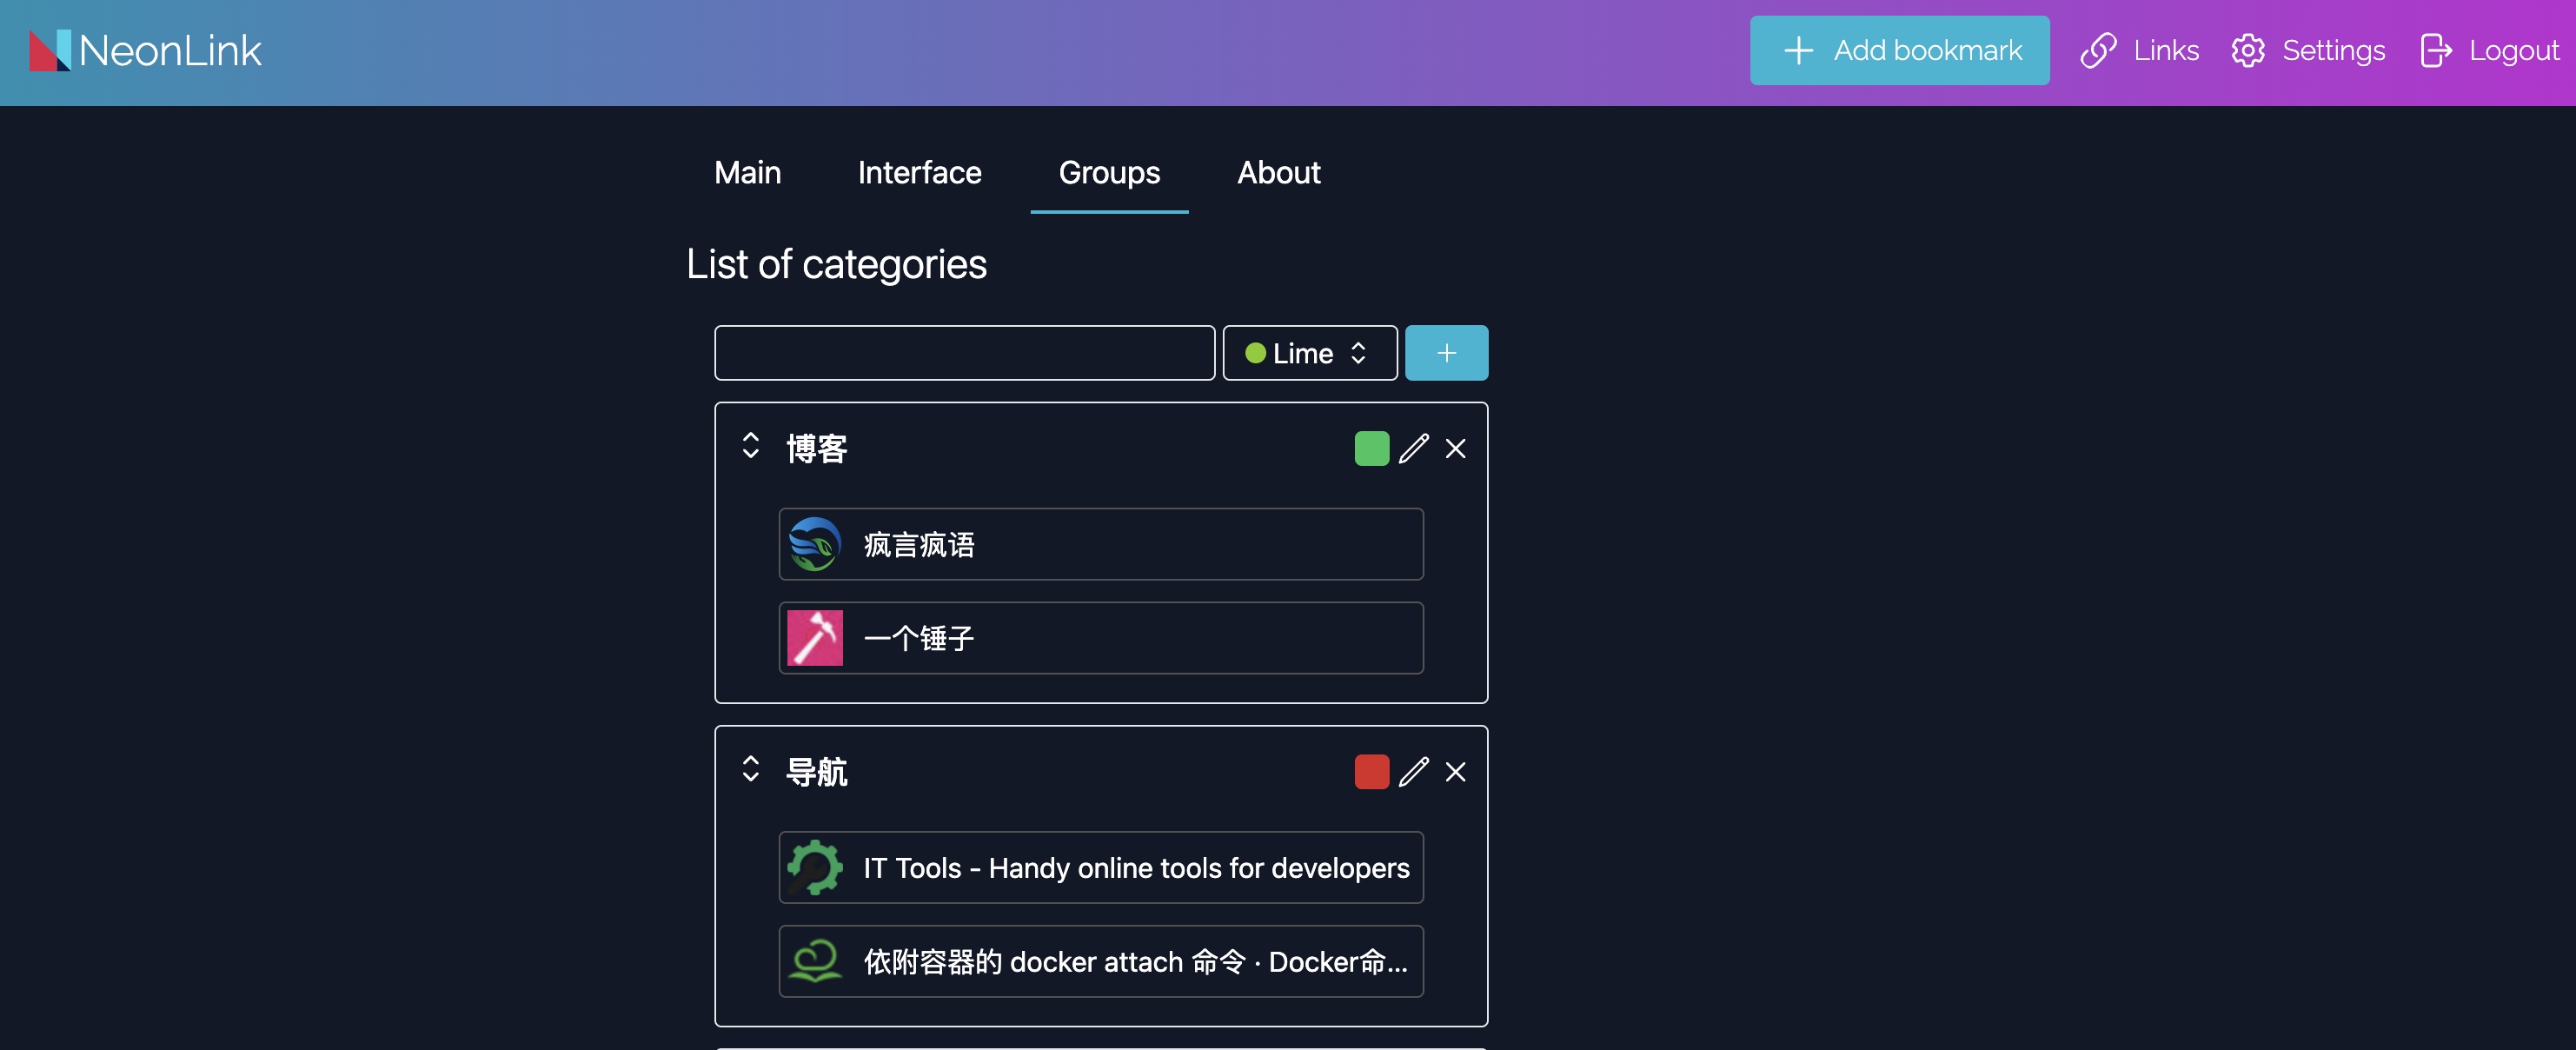
Task: Click the hammer favicon of 一个锤子
Action: click(814, 638)
